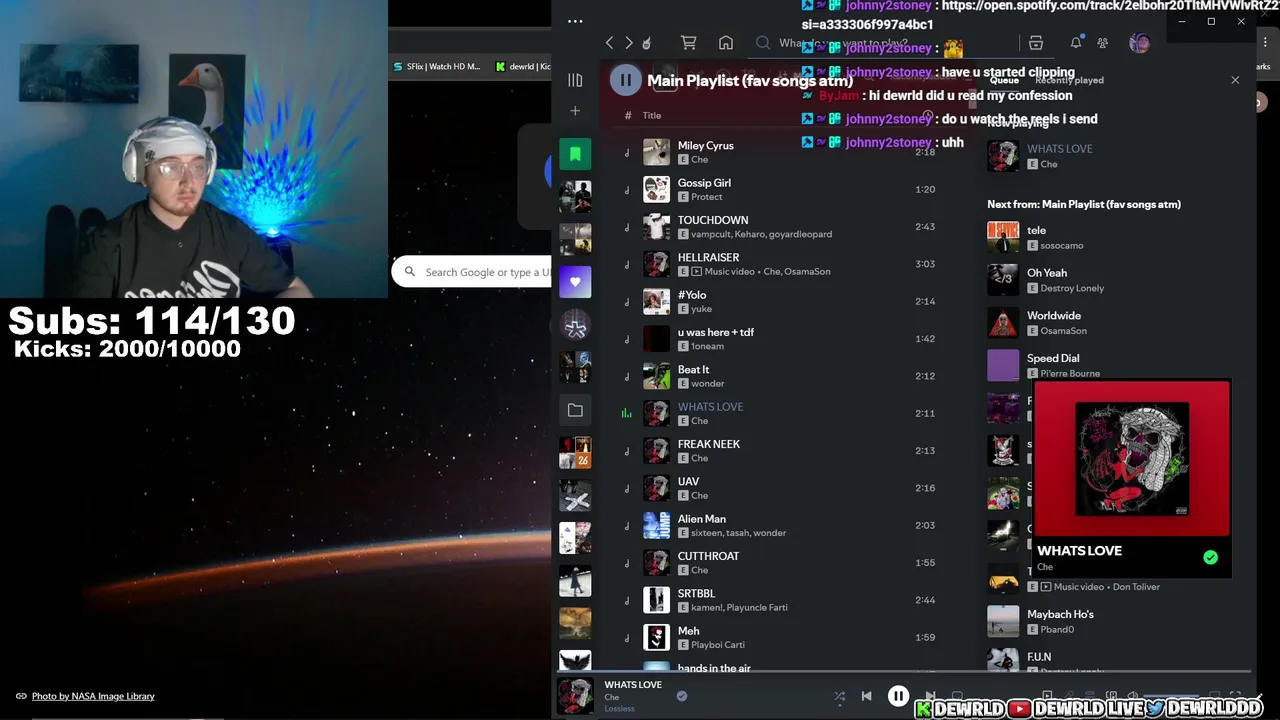Click WHATS LOVE popup album cover
This screenshot has height=720, width=1280.
coord(1132,459)
